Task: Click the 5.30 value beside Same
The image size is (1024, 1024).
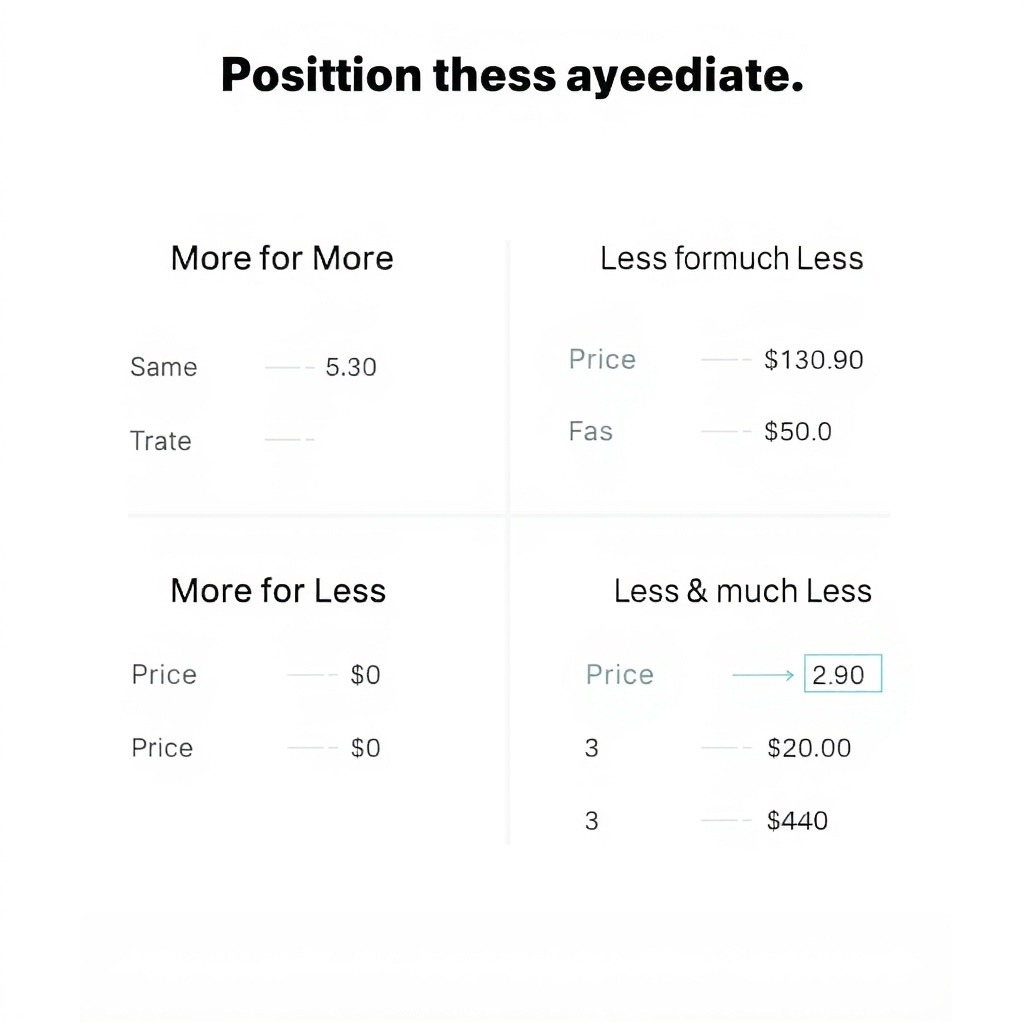Action: tap(351, 367)
